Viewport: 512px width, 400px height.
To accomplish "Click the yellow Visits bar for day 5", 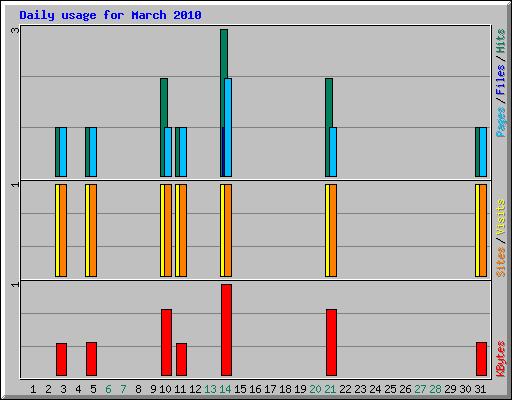I will click(87, 230).
